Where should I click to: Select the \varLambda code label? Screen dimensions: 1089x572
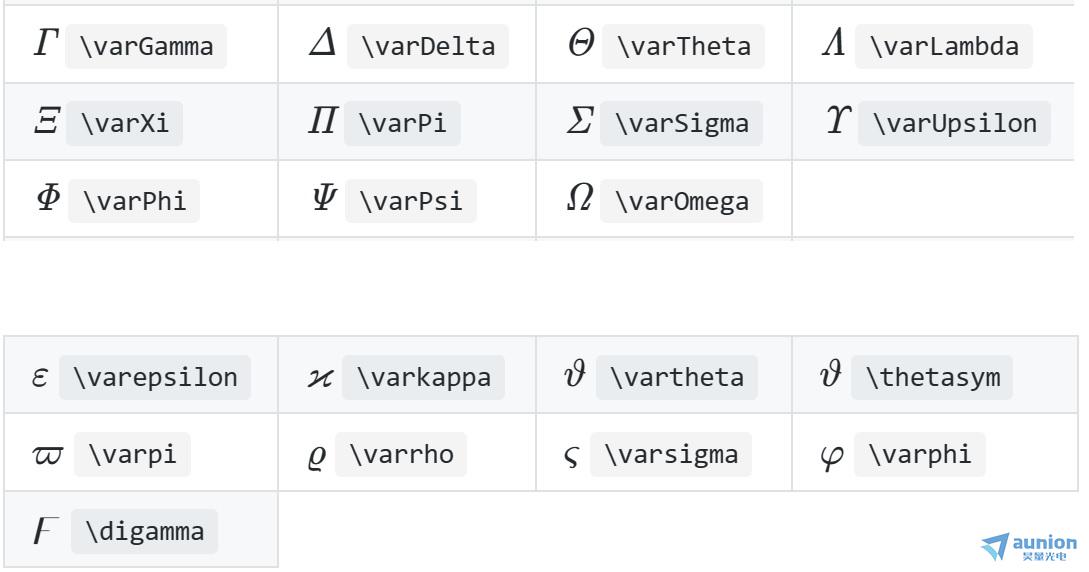(944, 47)
